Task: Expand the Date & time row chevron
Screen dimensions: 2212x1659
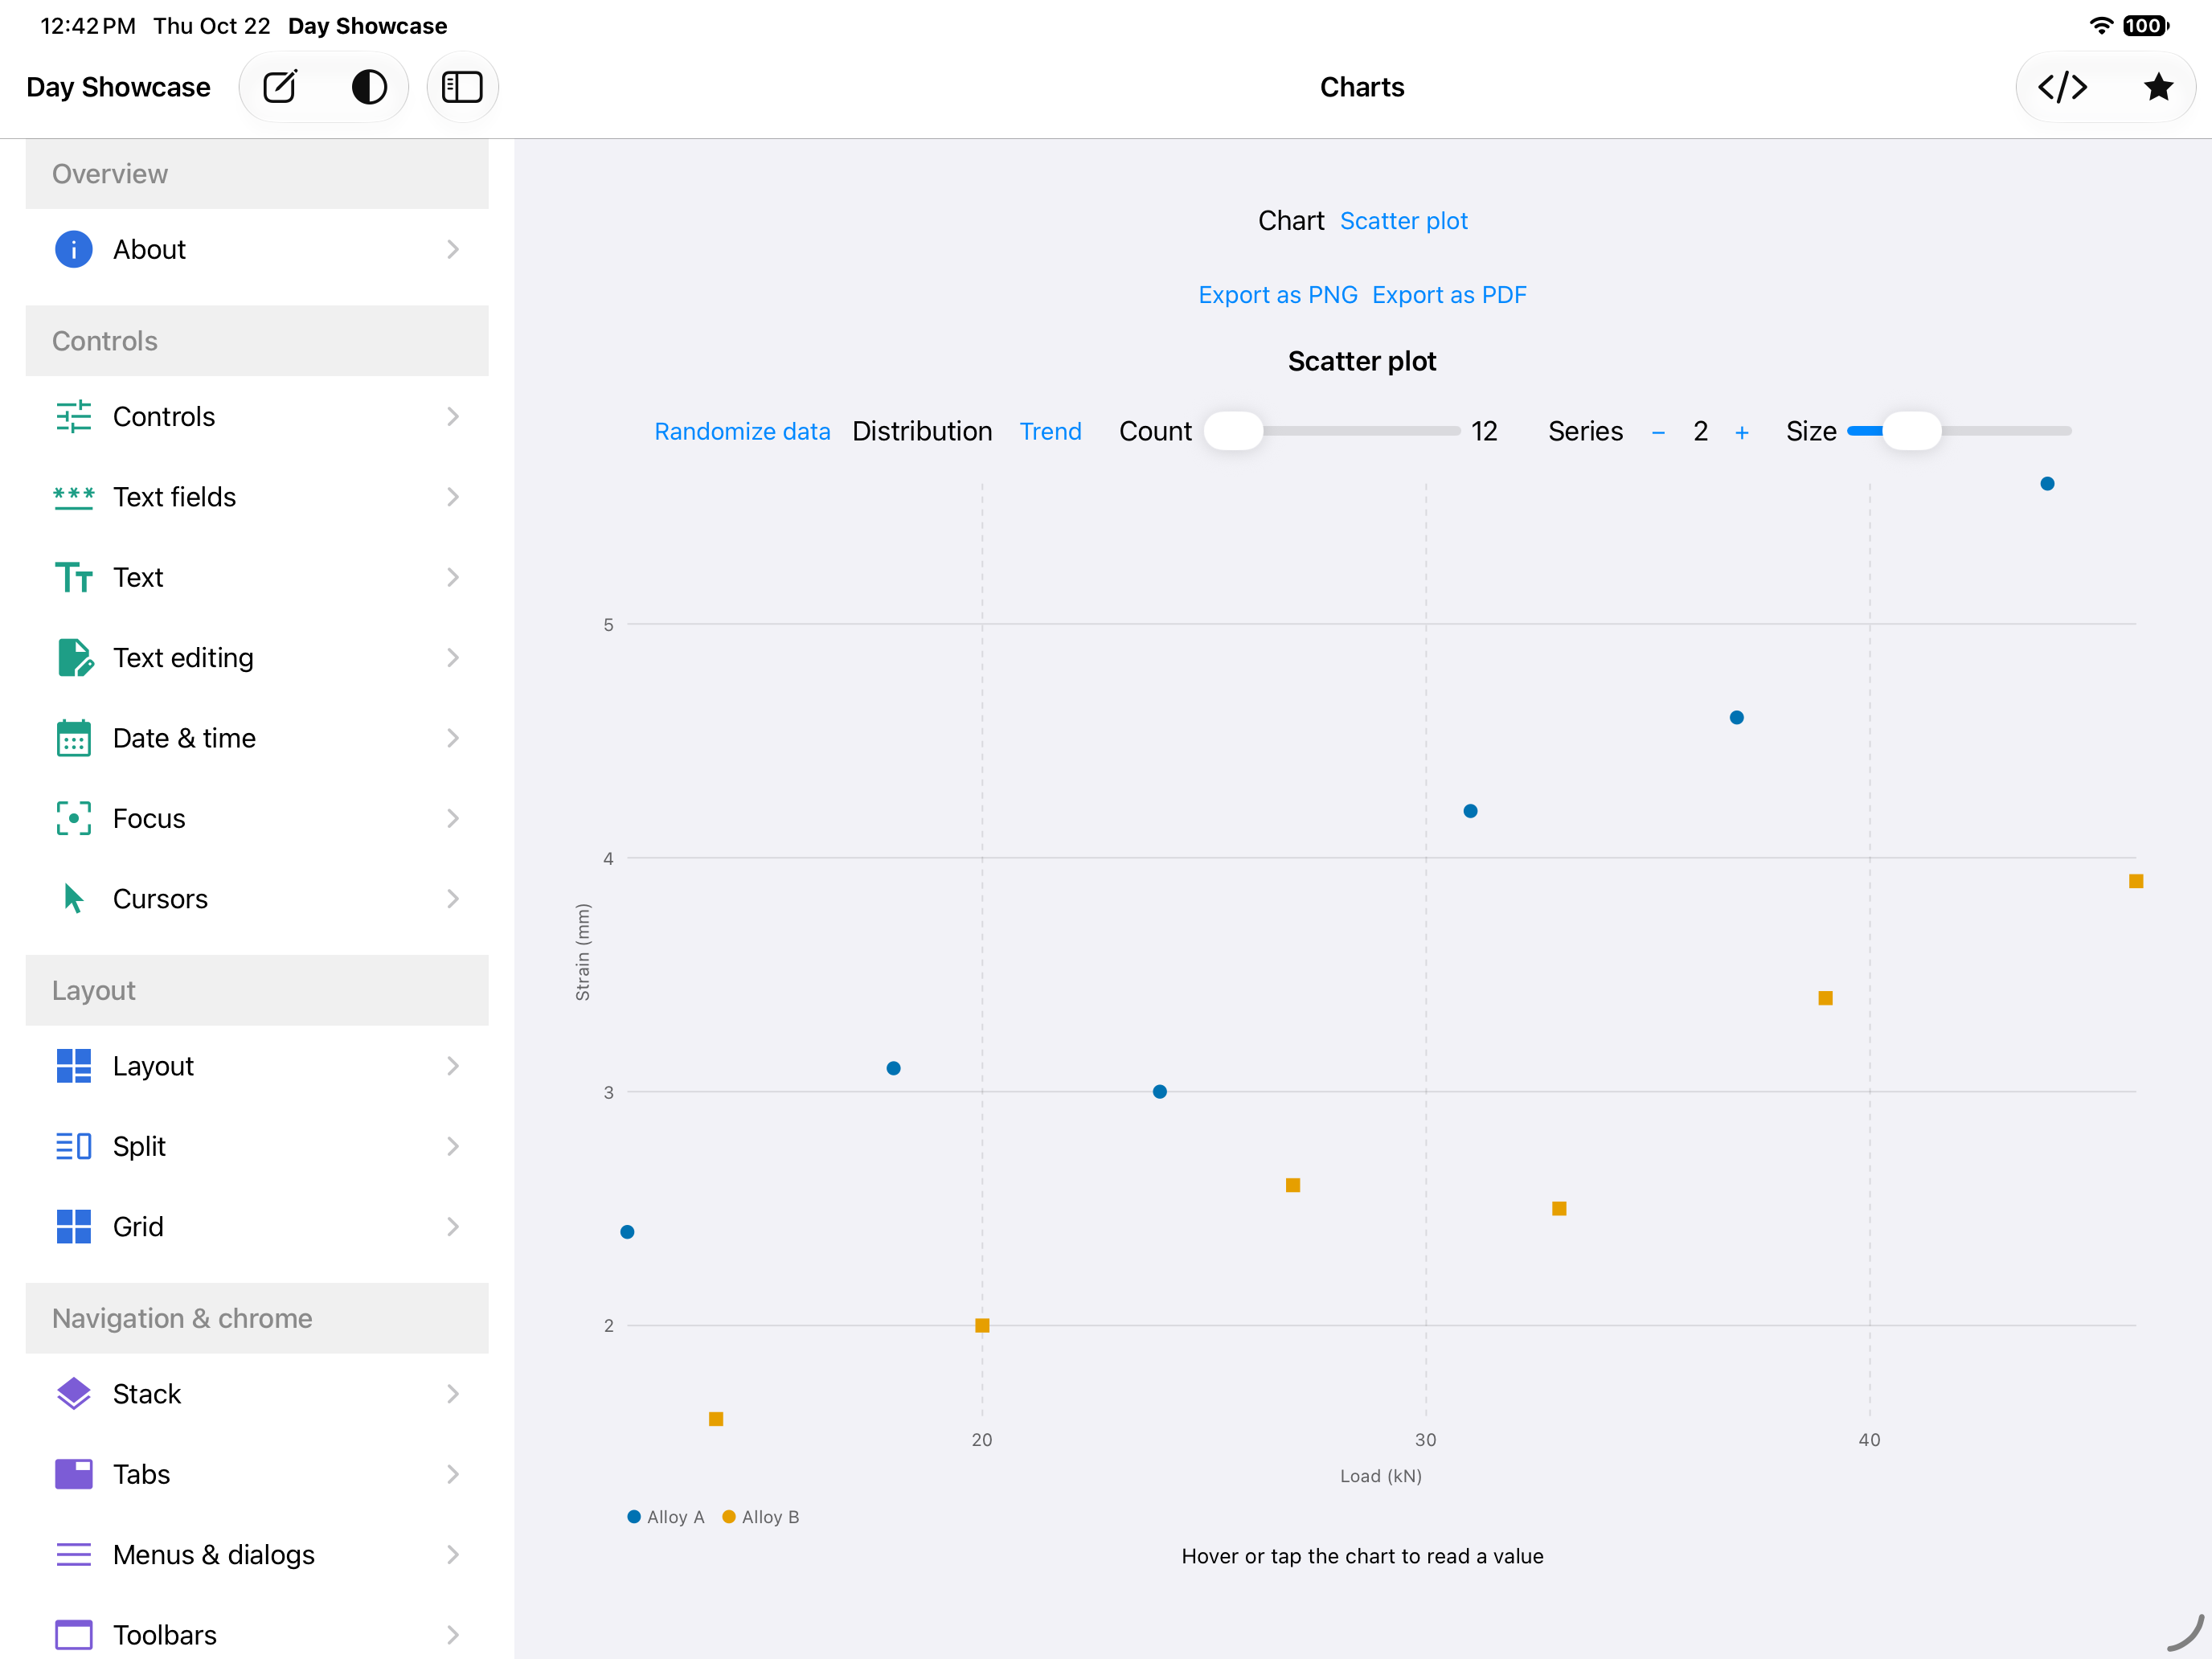Action: (x=453, y=738)
